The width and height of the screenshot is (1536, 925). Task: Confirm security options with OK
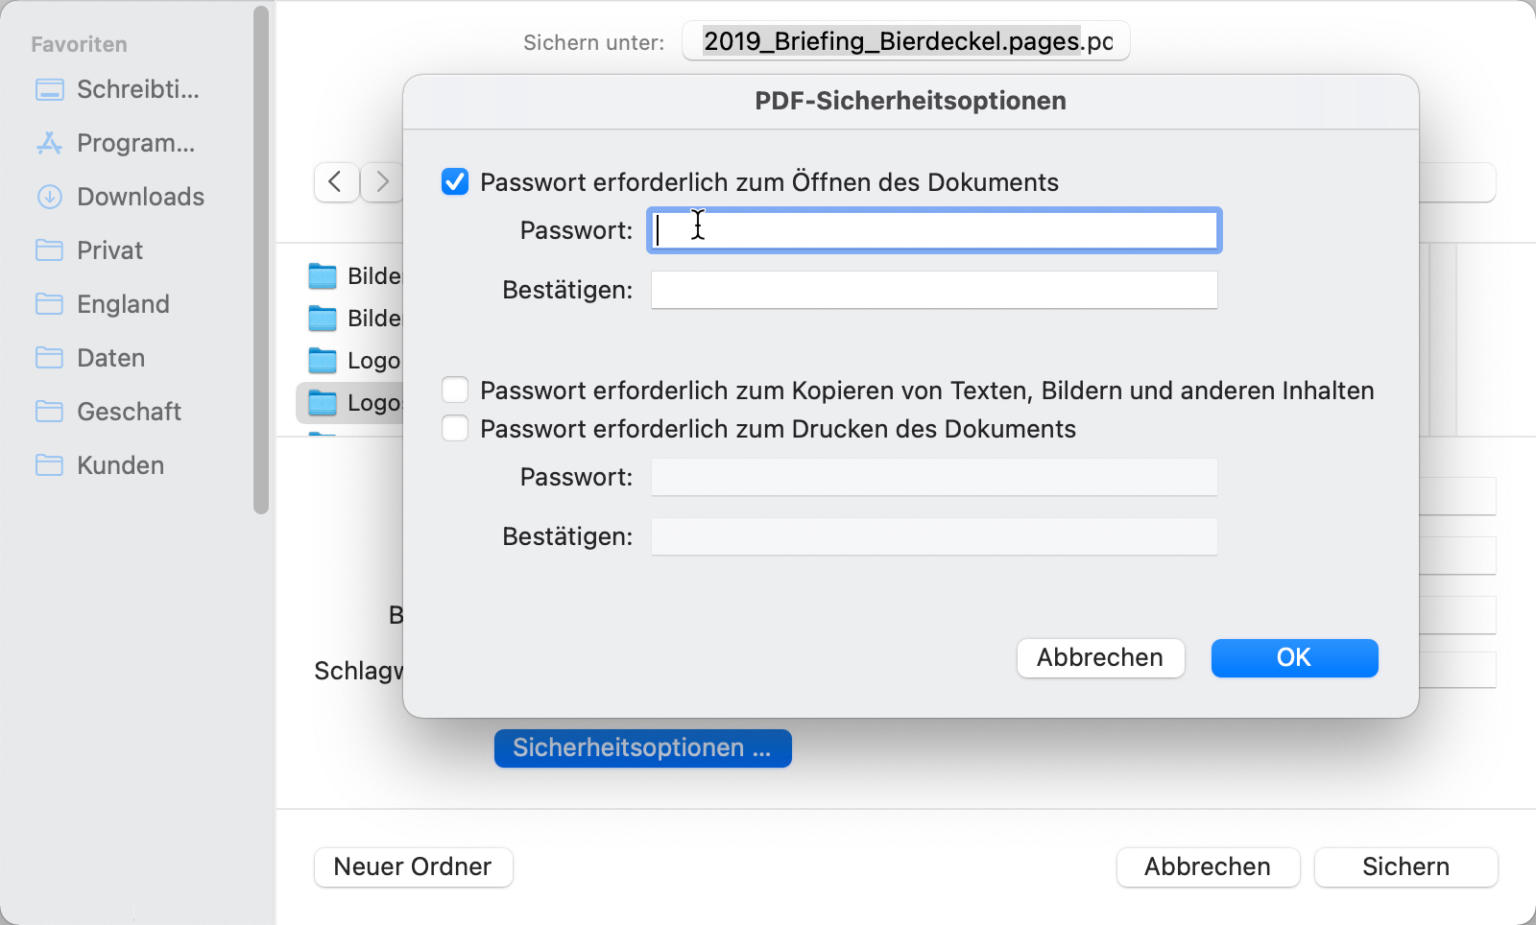point(1294,658)
